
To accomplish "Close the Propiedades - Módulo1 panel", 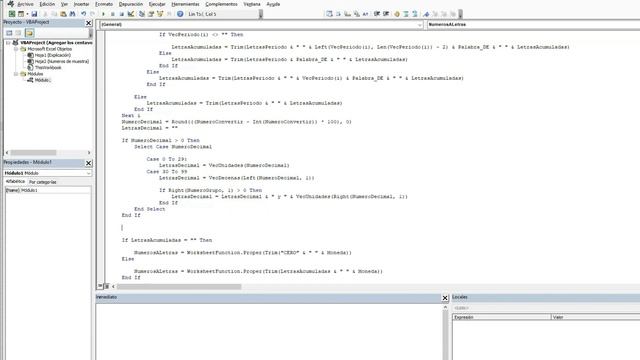I will point(89,163).
